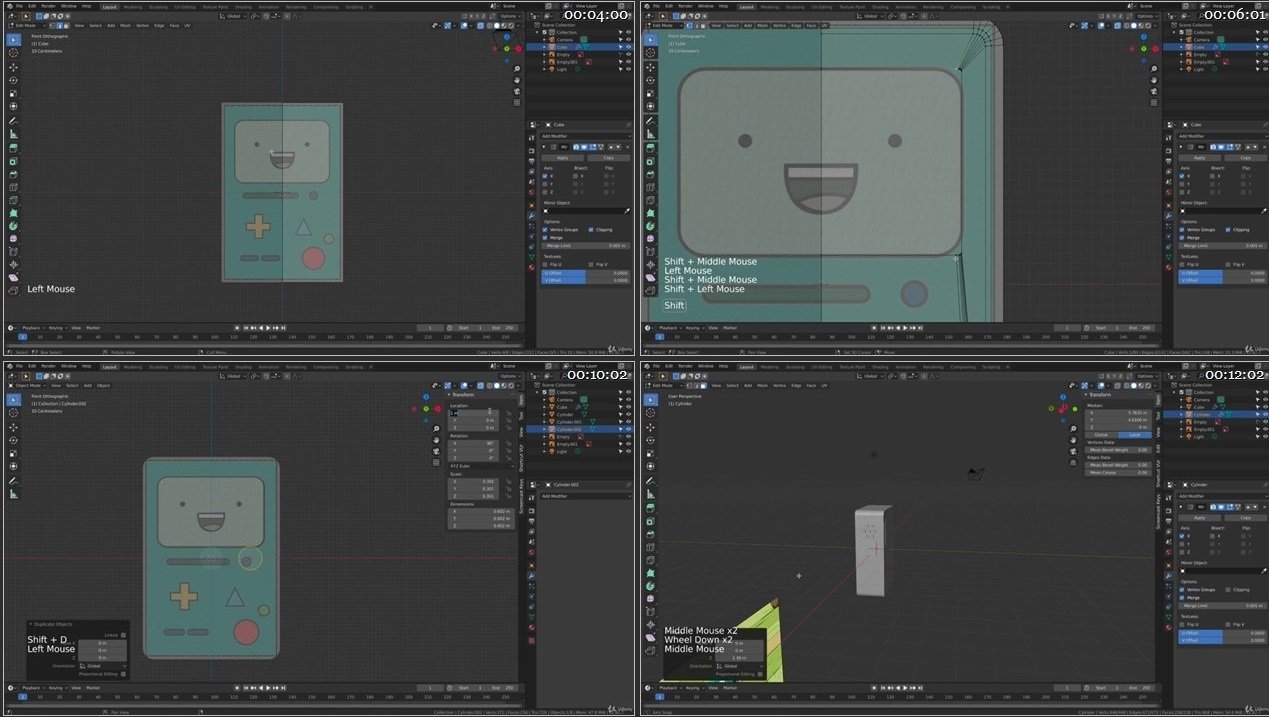This screenshot has height=717, width=1269.
Task: Click the magnifier zoom gizmo in the 00:10:02 frame
Action: 437,429
